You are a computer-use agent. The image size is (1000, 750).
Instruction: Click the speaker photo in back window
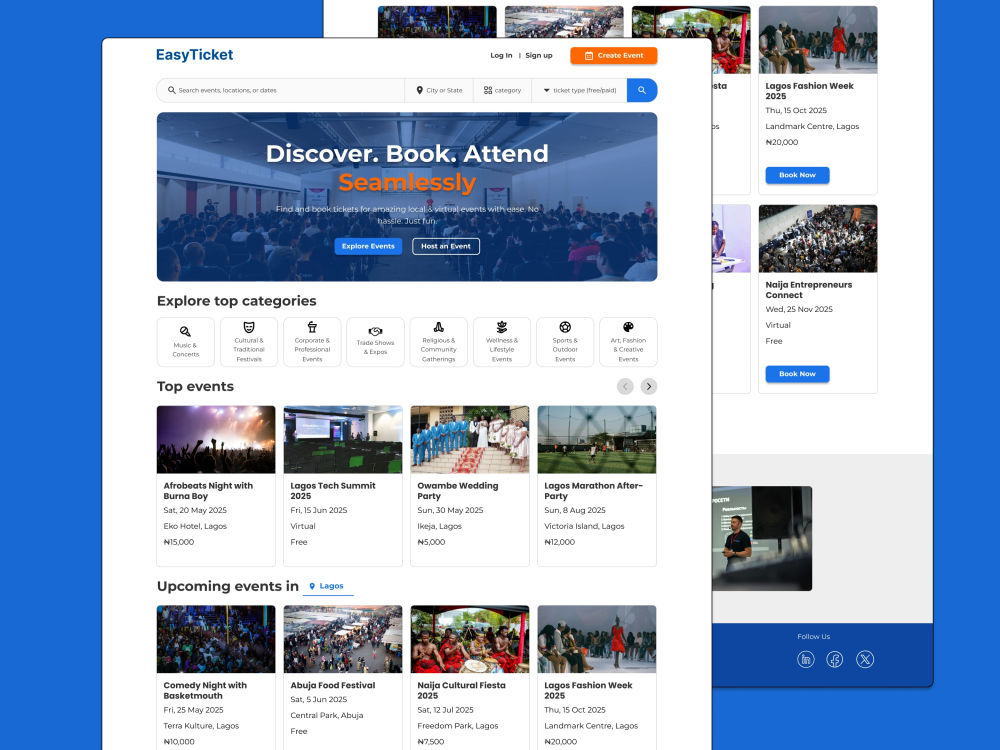click(762, 538)
